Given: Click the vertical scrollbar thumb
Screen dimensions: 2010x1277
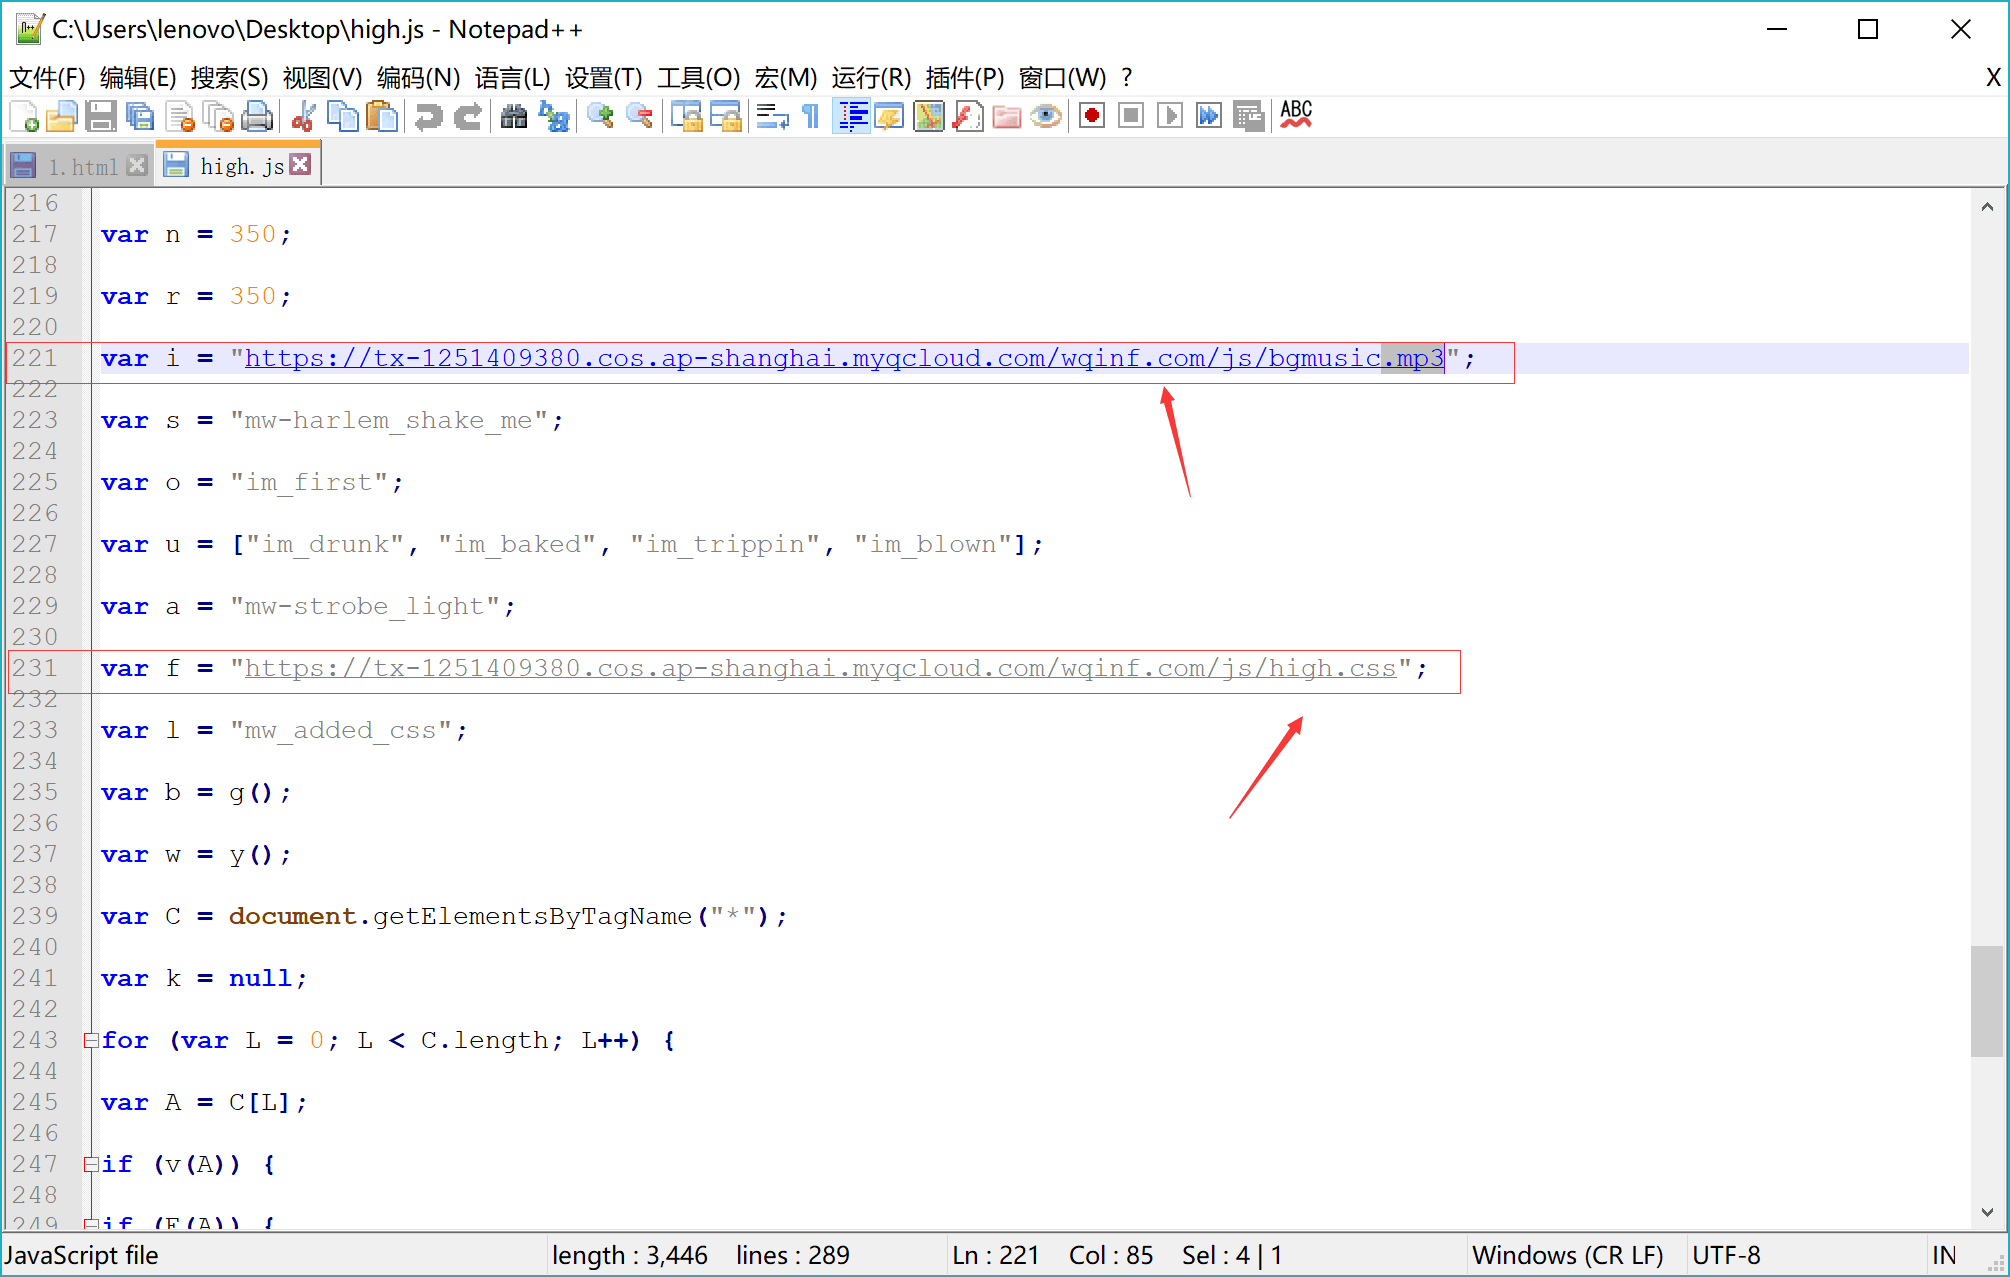Looking at the screenshot, I should click(1986, 1000).
